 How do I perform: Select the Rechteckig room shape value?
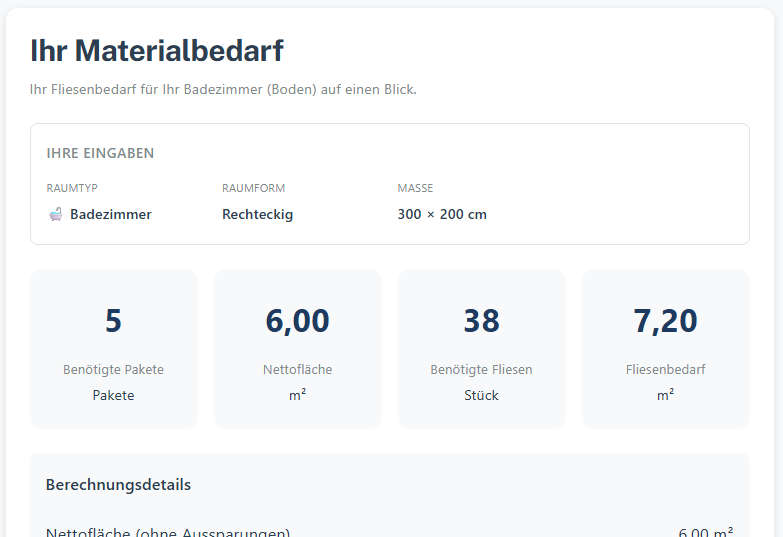click(x=257, y=214)
